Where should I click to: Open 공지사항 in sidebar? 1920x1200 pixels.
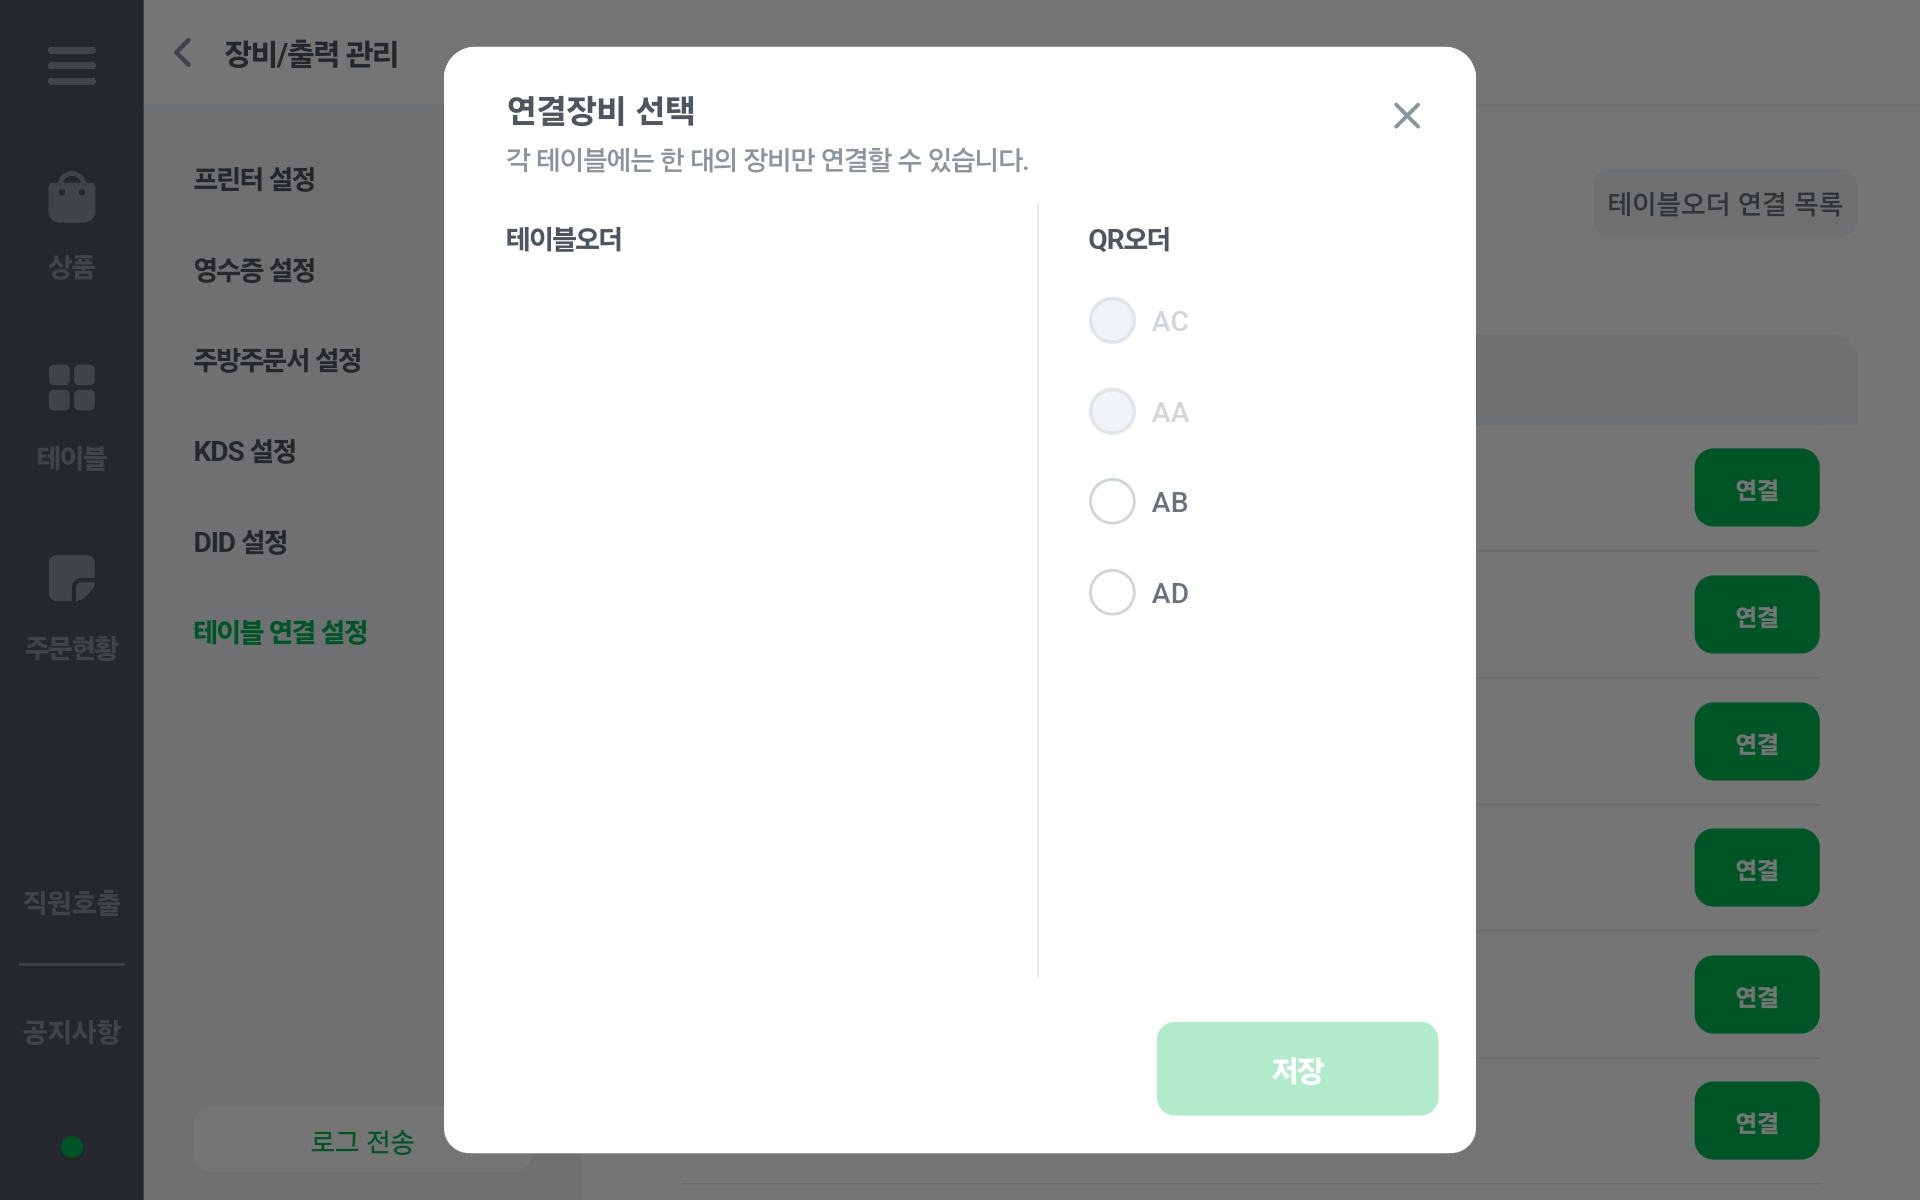coord(71,1032)
